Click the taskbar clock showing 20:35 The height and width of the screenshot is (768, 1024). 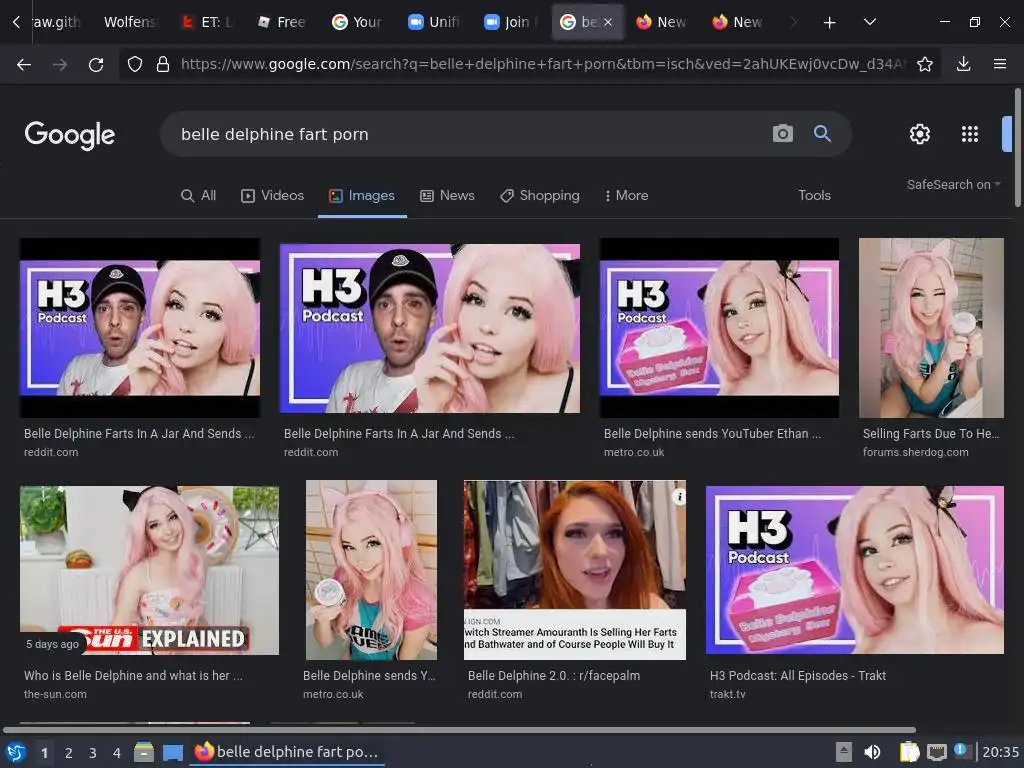point(1000,752)
